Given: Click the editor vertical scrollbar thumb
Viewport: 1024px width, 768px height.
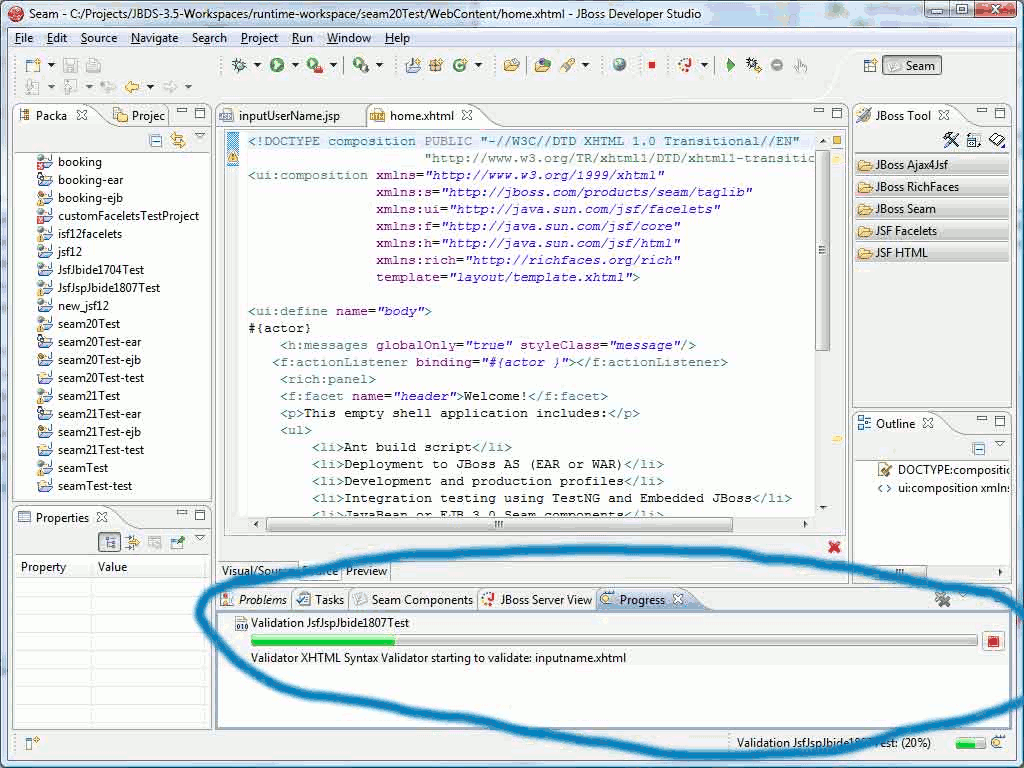Looking at the screenshot, I should pos(822,249).
